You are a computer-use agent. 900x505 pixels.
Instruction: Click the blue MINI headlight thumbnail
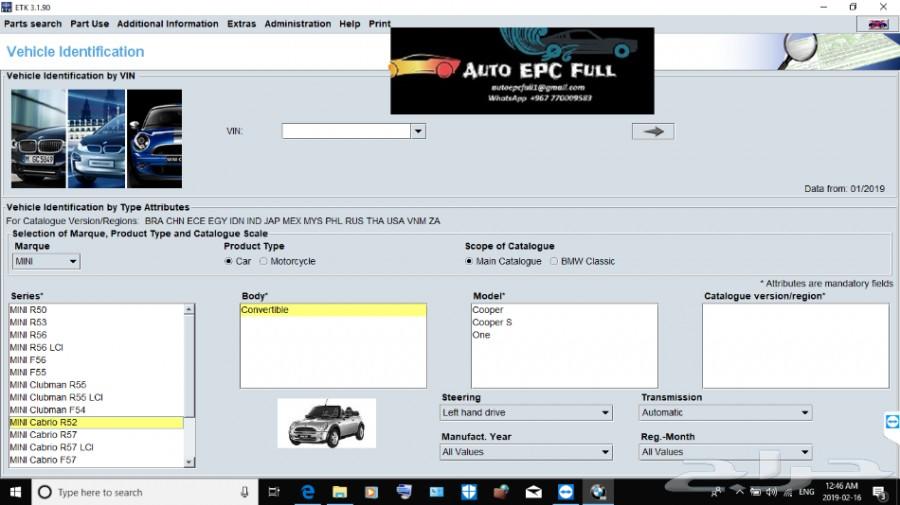[x=154, y=138]
